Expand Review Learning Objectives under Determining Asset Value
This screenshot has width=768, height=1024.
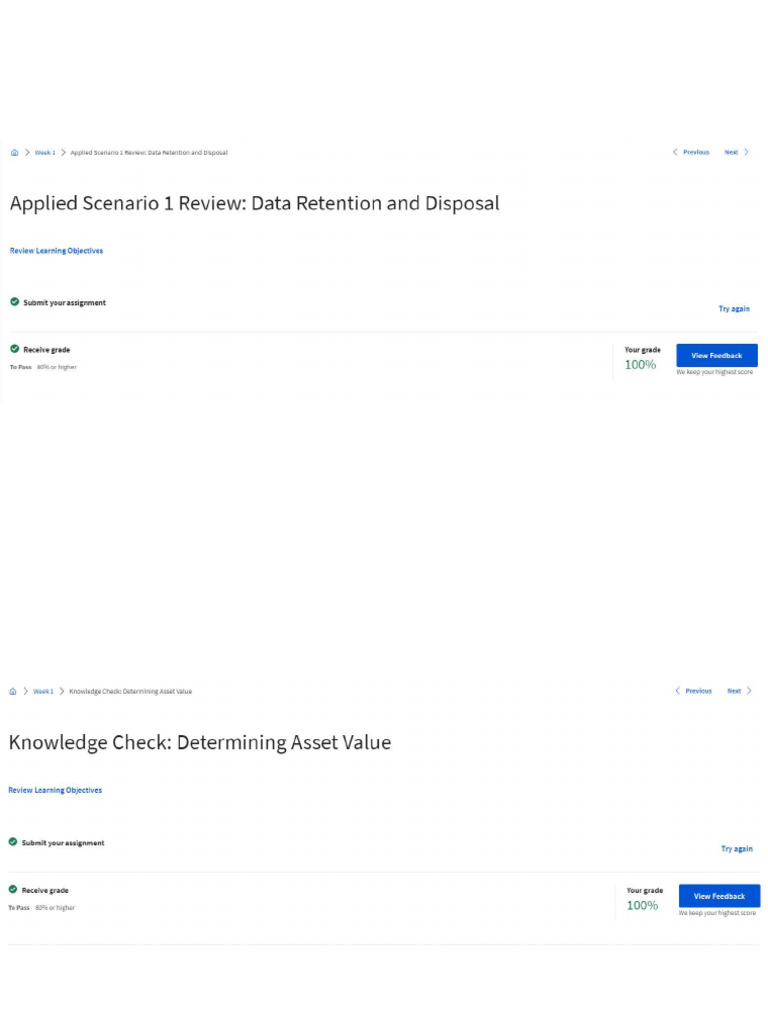55,790
